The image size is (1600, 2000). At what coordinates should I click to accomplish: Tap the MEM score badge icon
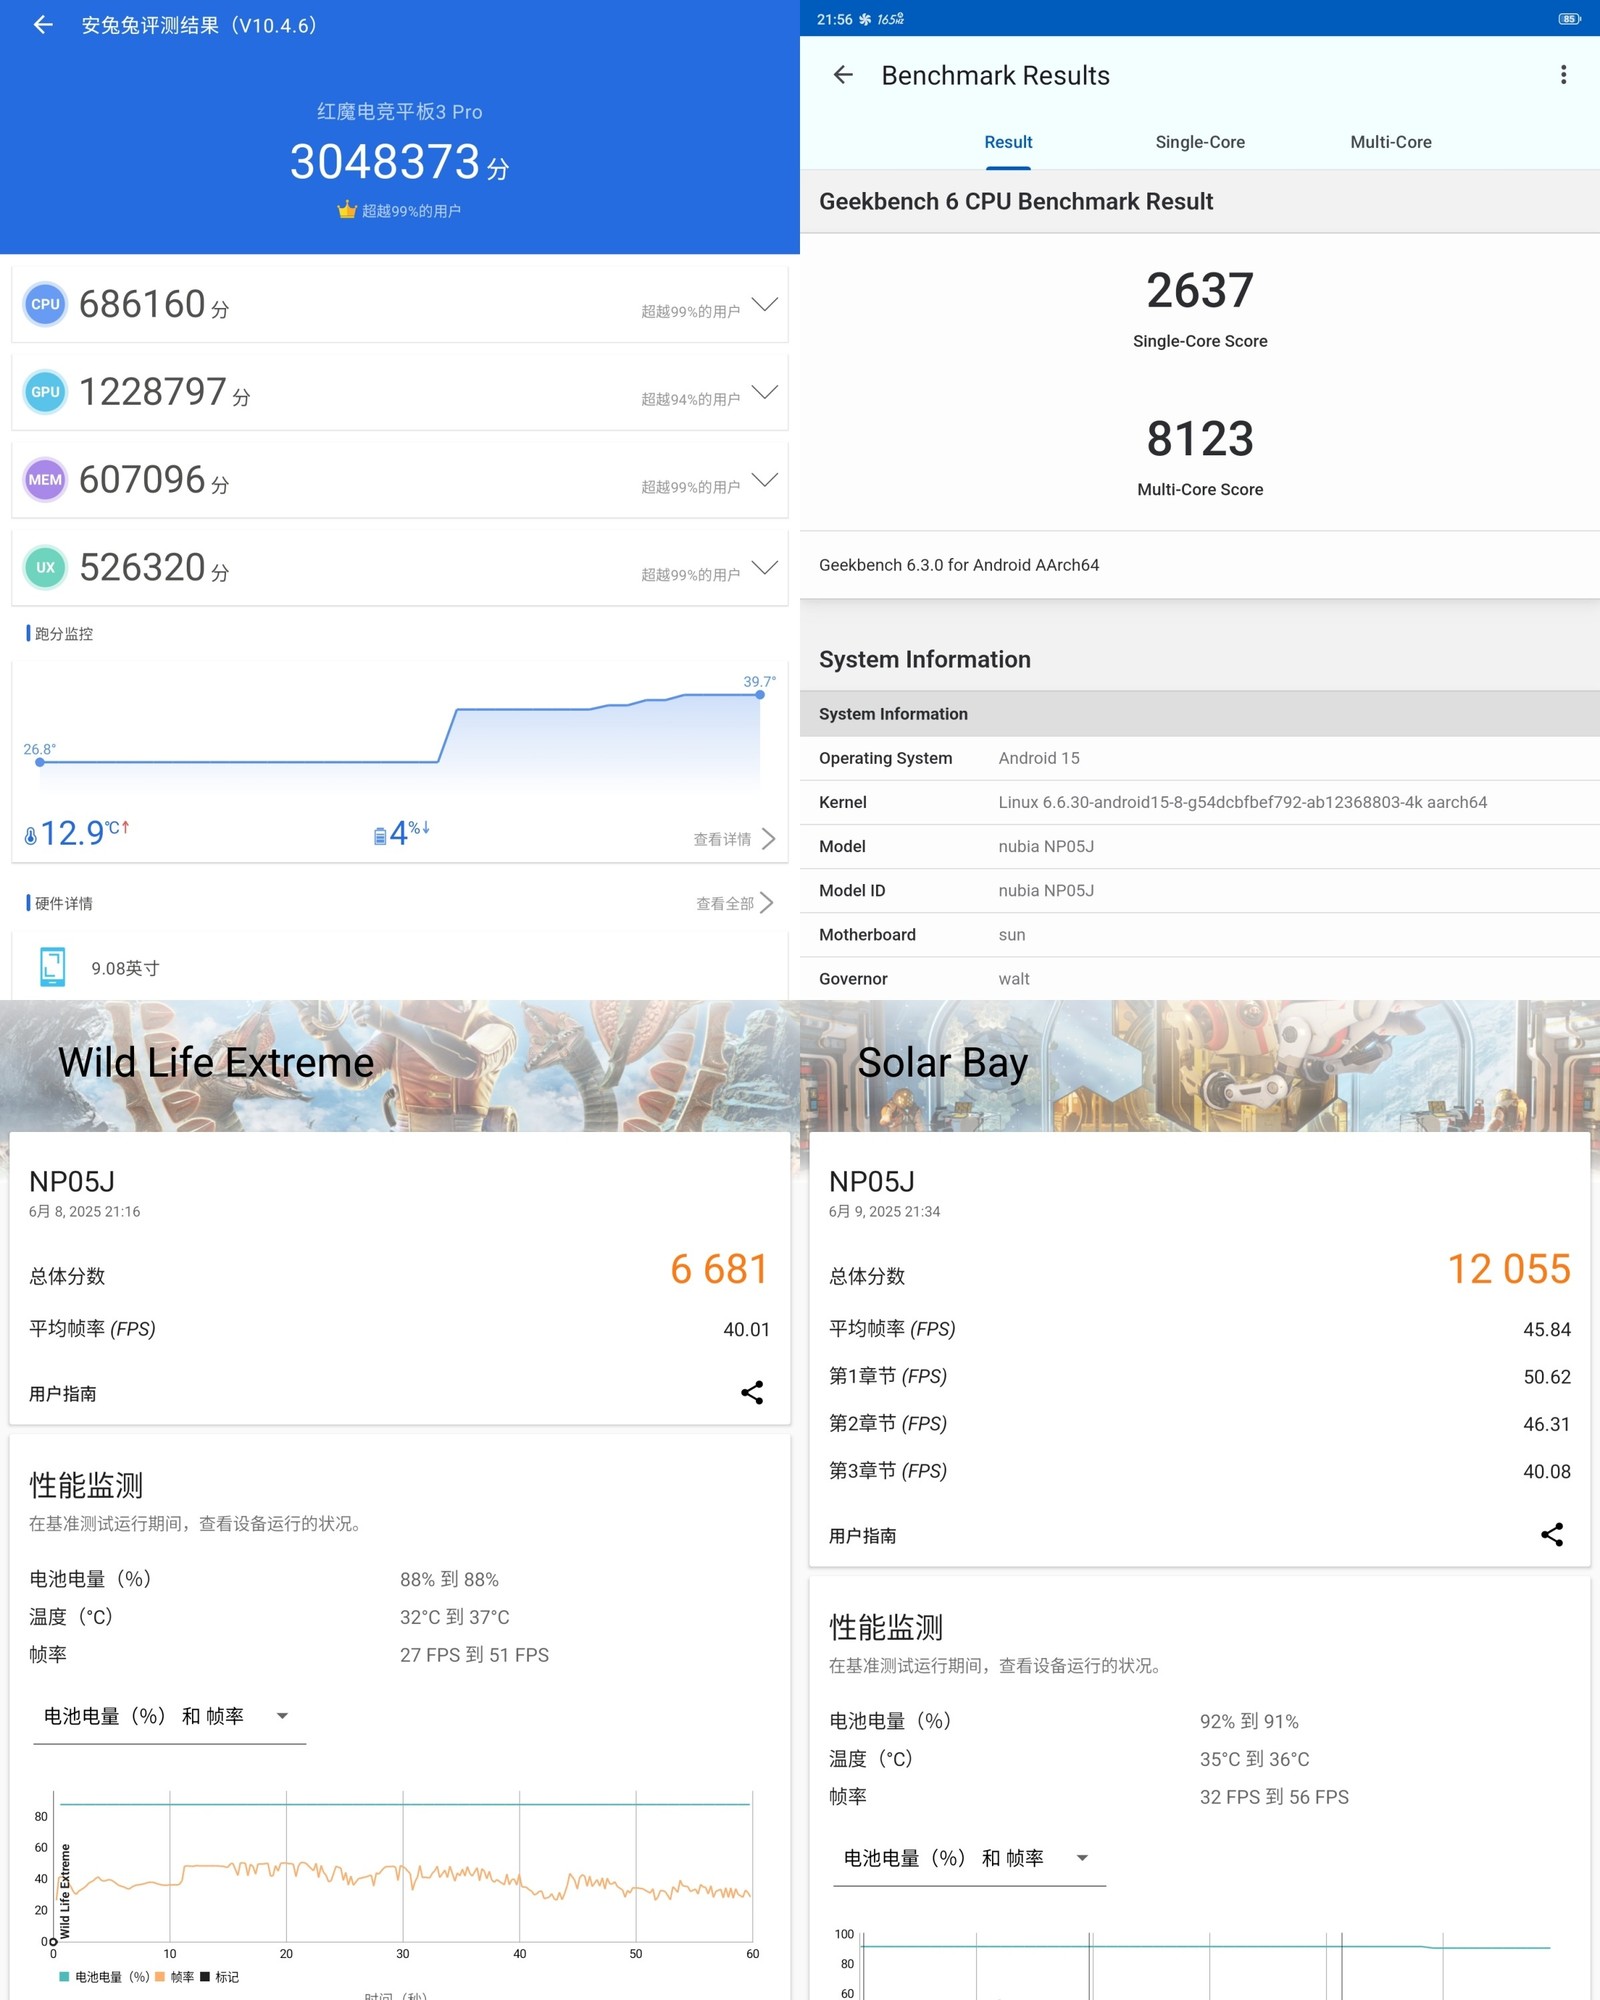(45, 480)
